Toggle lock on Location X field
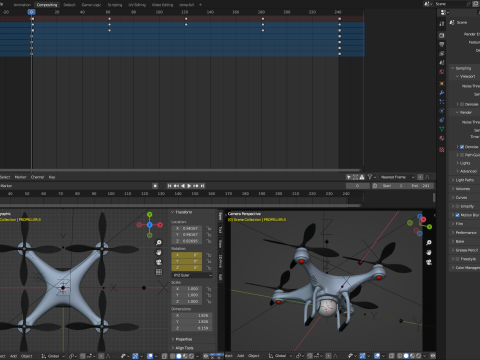 (209, 228)
